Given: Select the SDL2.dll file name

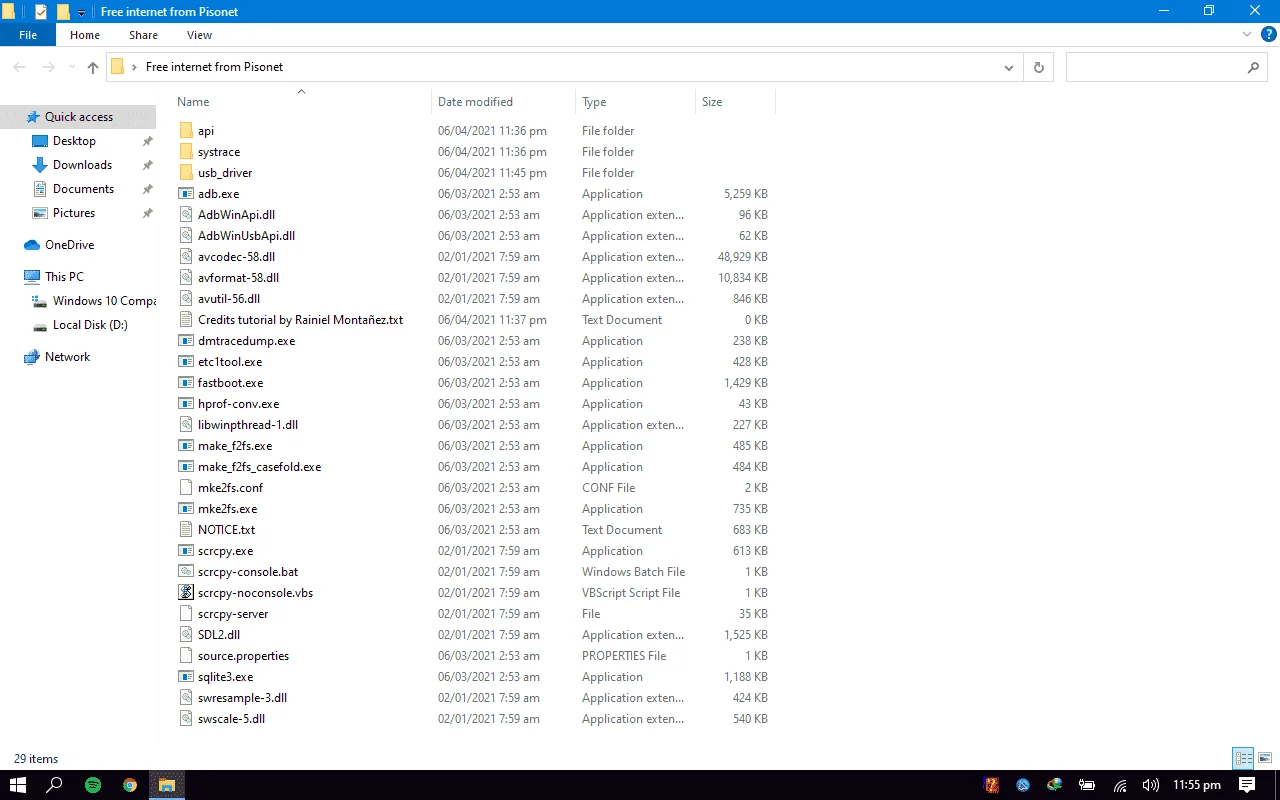Looking at the screenshot, I should tap(219, 635).
